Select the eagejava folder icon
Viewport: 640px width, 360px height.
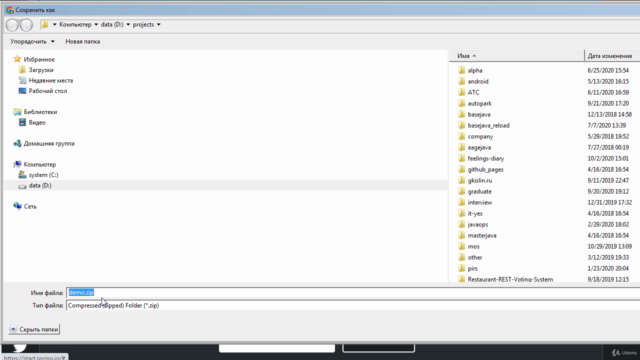point(462,147)
